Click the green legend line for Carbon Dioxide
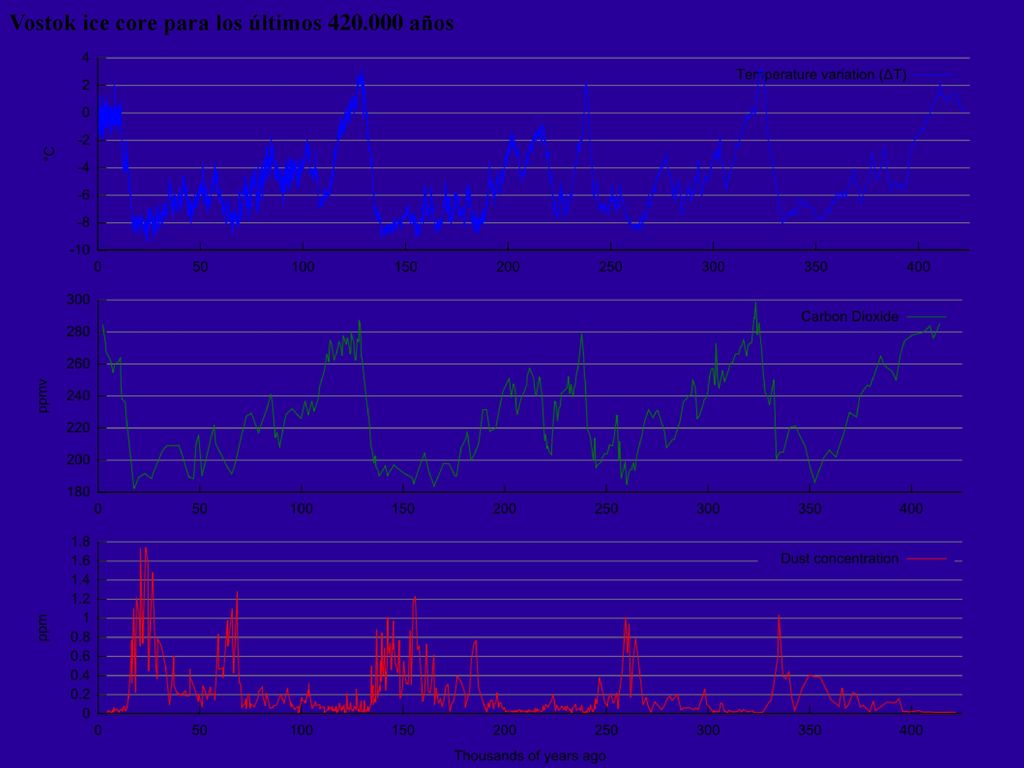 coord(926,317)
